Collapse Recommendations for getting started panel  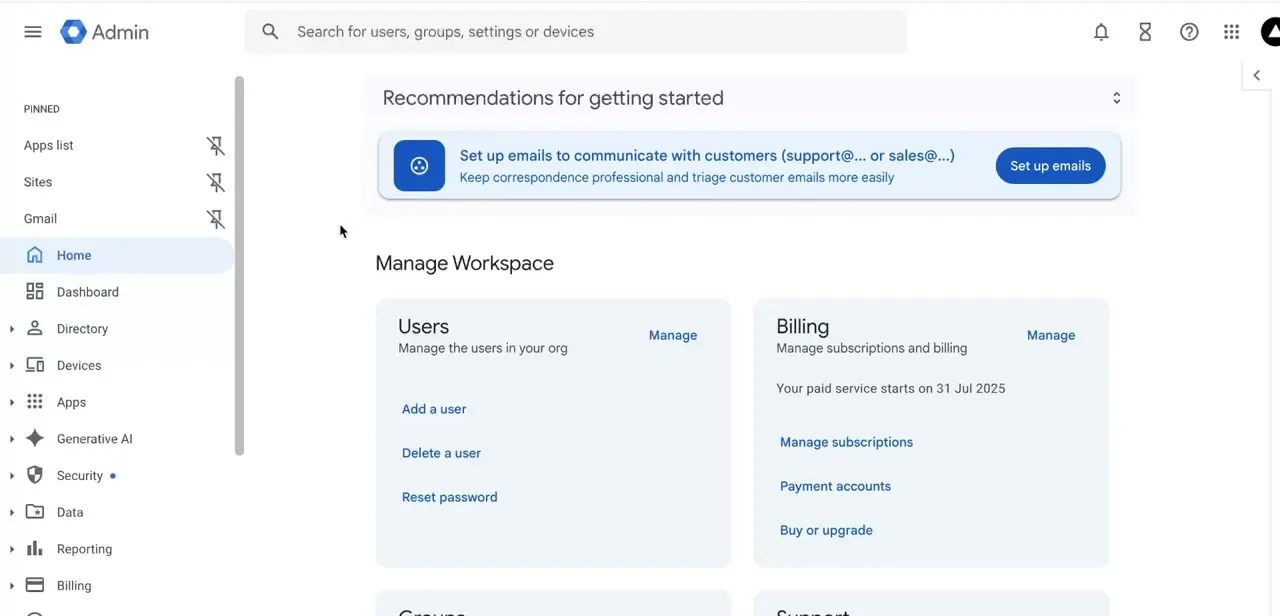tap(1116, 98)
